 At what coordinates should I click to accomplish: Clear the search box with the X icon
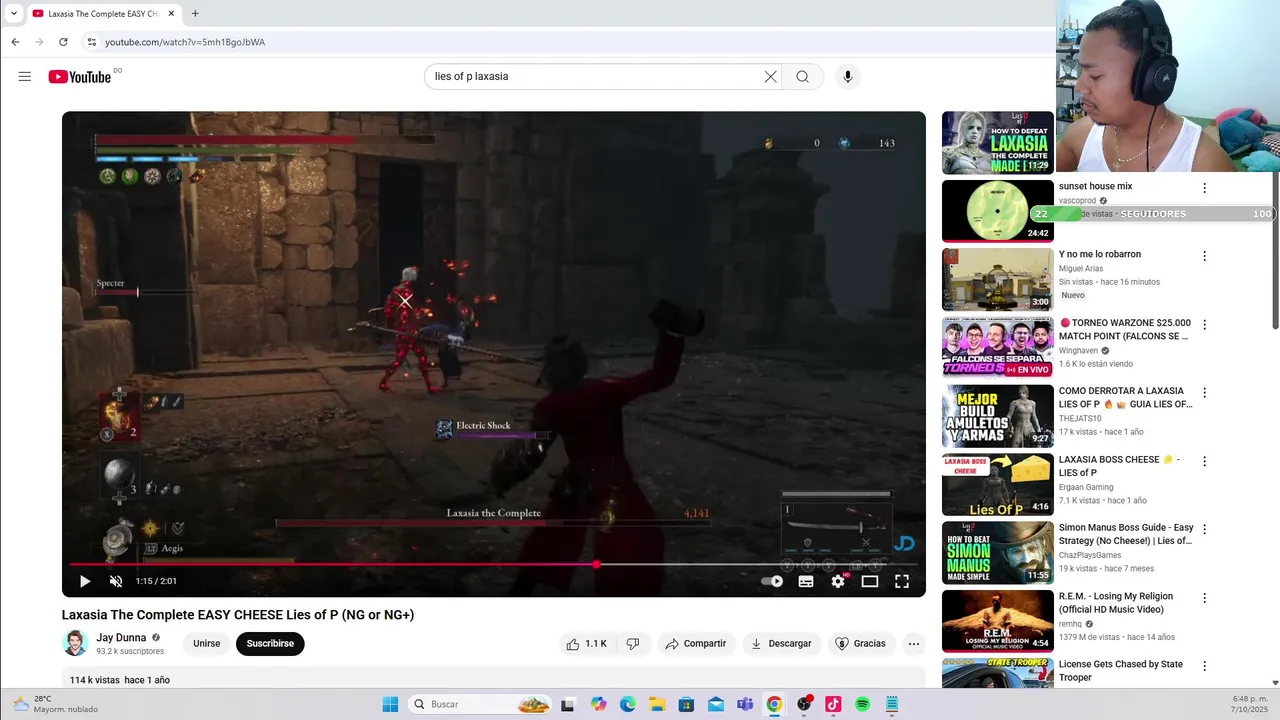(x=770, y=77)
